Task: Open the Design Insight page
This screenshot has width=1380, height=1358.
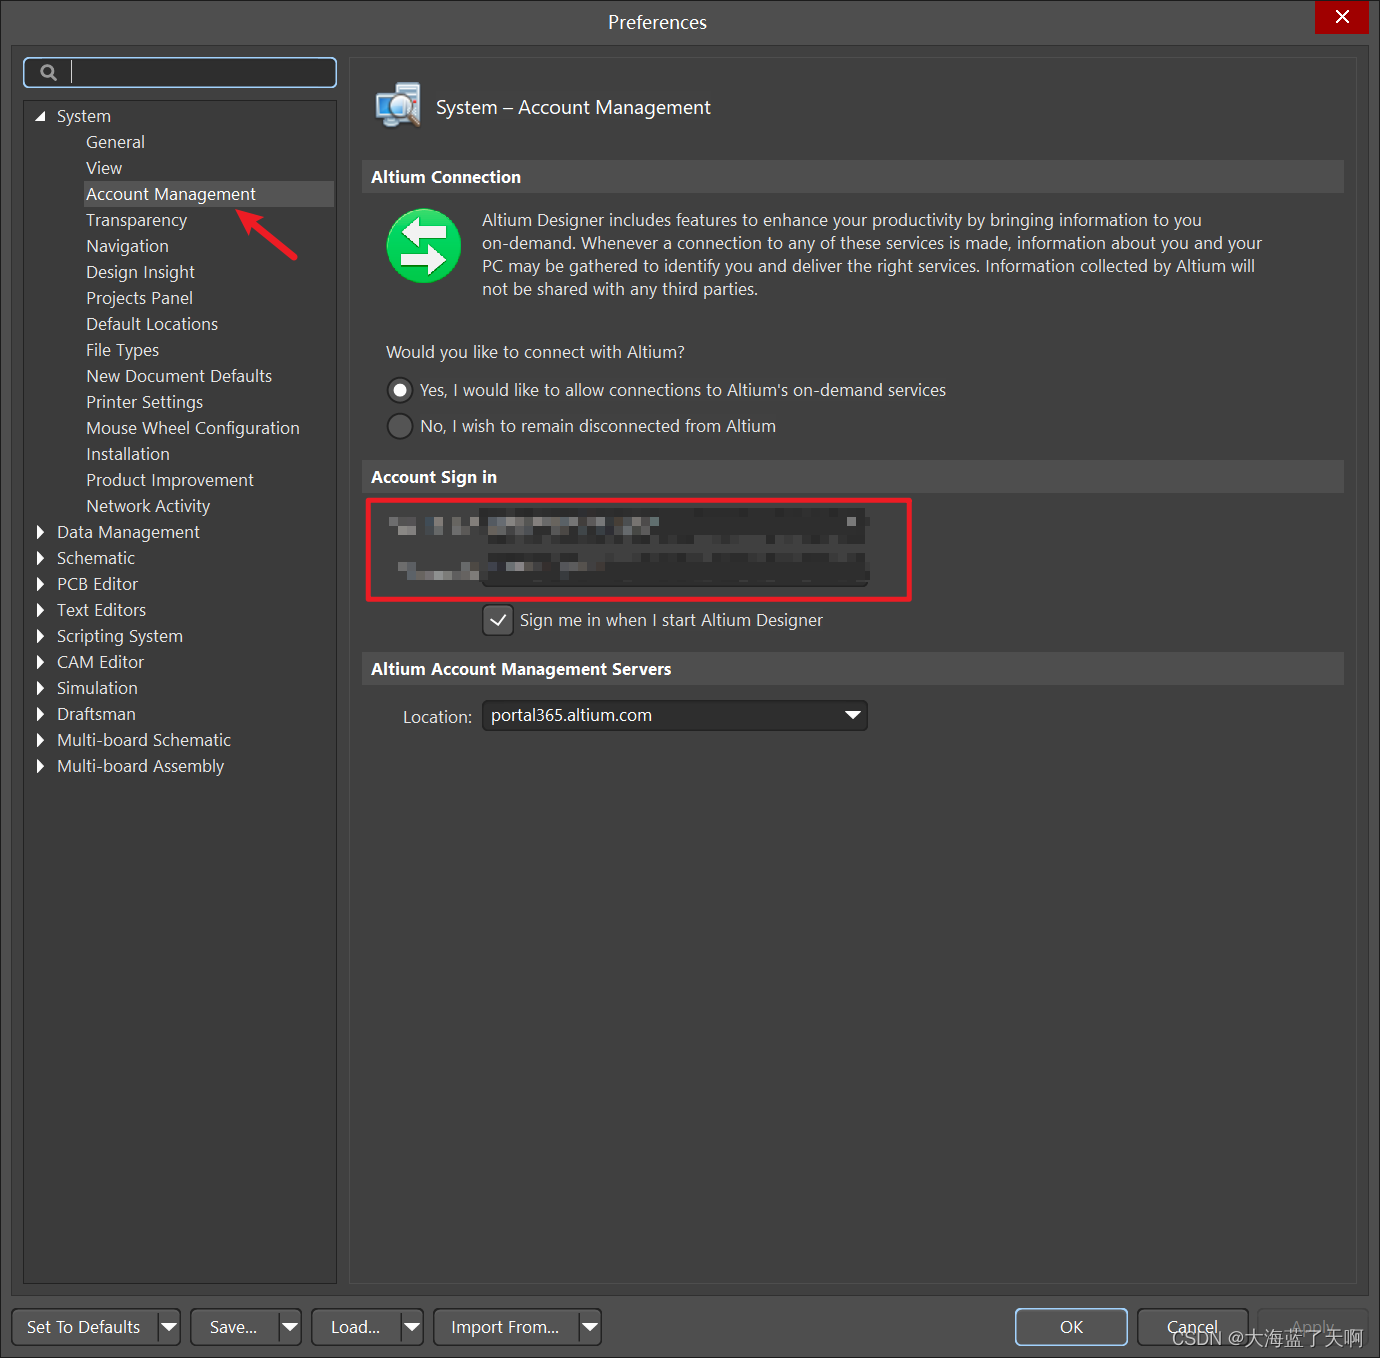Action: 140,272
